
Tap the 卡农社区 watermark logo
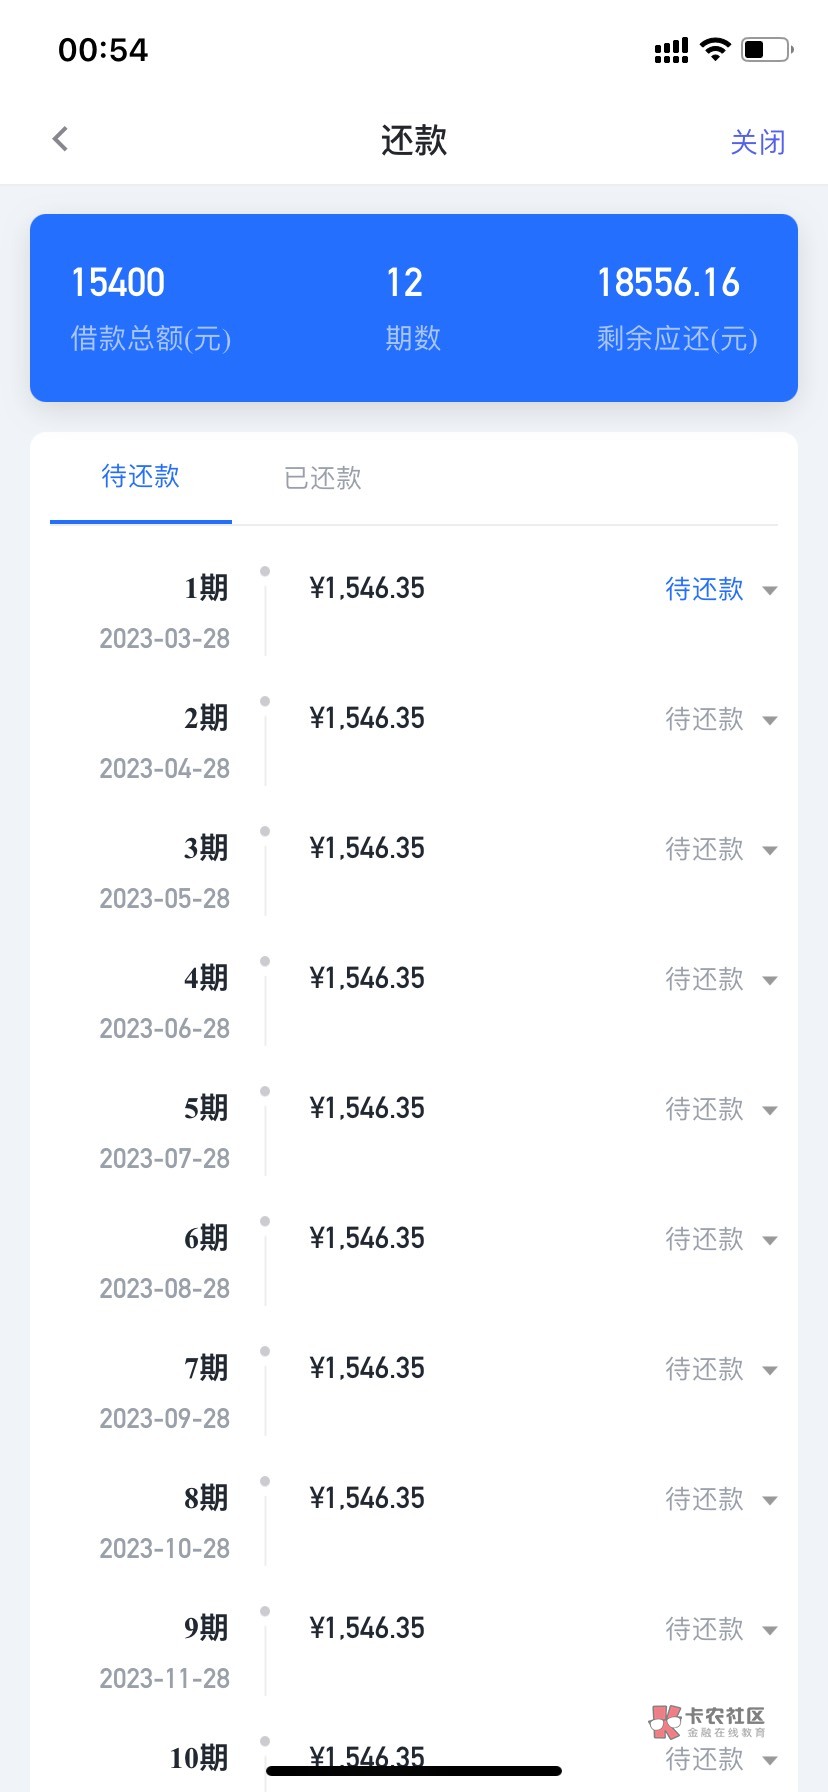[707, 1721]
